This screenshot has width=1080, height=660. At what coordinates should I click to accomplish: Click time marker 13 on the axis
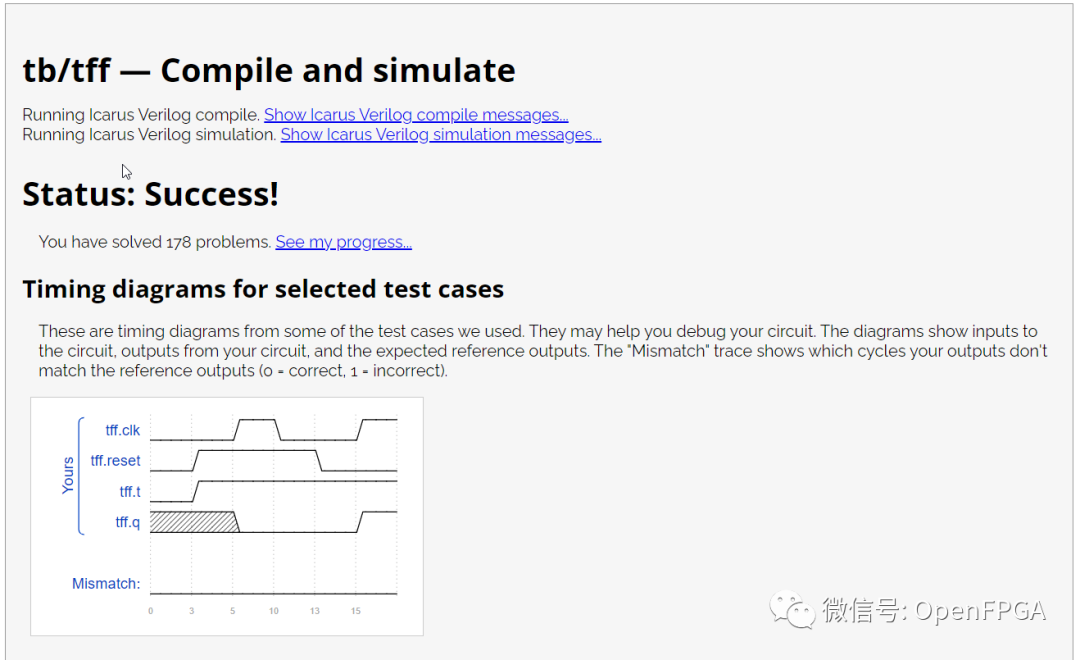[315, 610]
